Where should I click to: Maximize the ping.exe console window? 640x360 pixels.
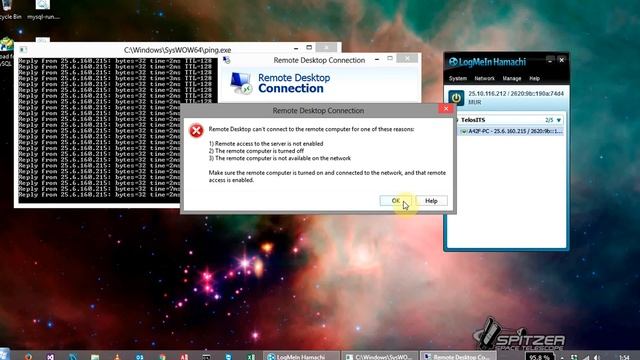coord(309,48)
